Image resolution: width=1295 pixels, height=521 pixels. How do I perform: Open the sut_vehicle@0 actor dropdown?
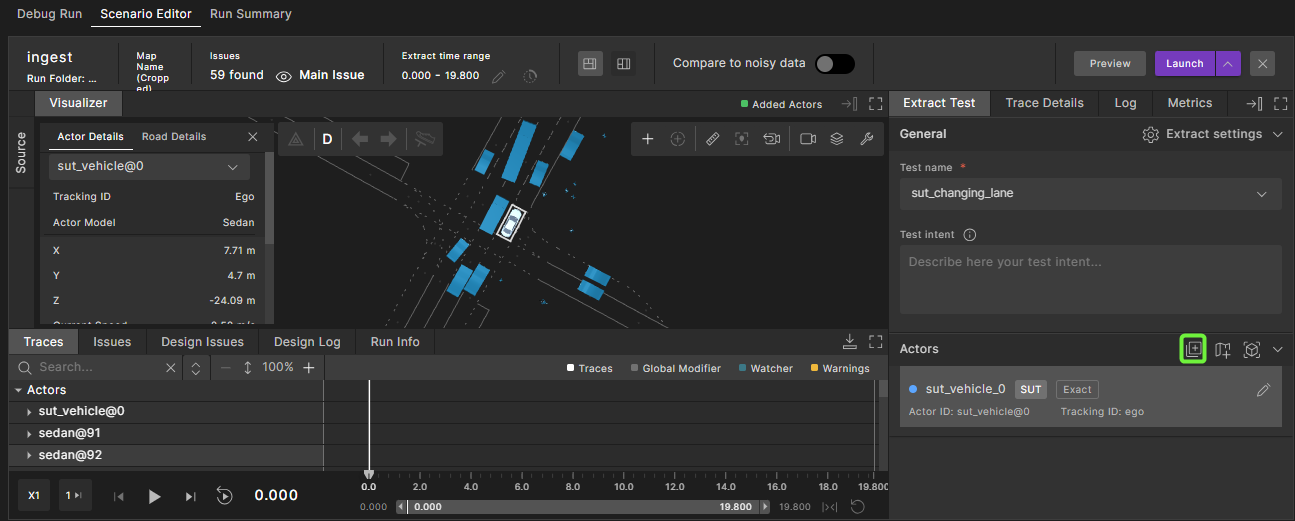(149, 166)
